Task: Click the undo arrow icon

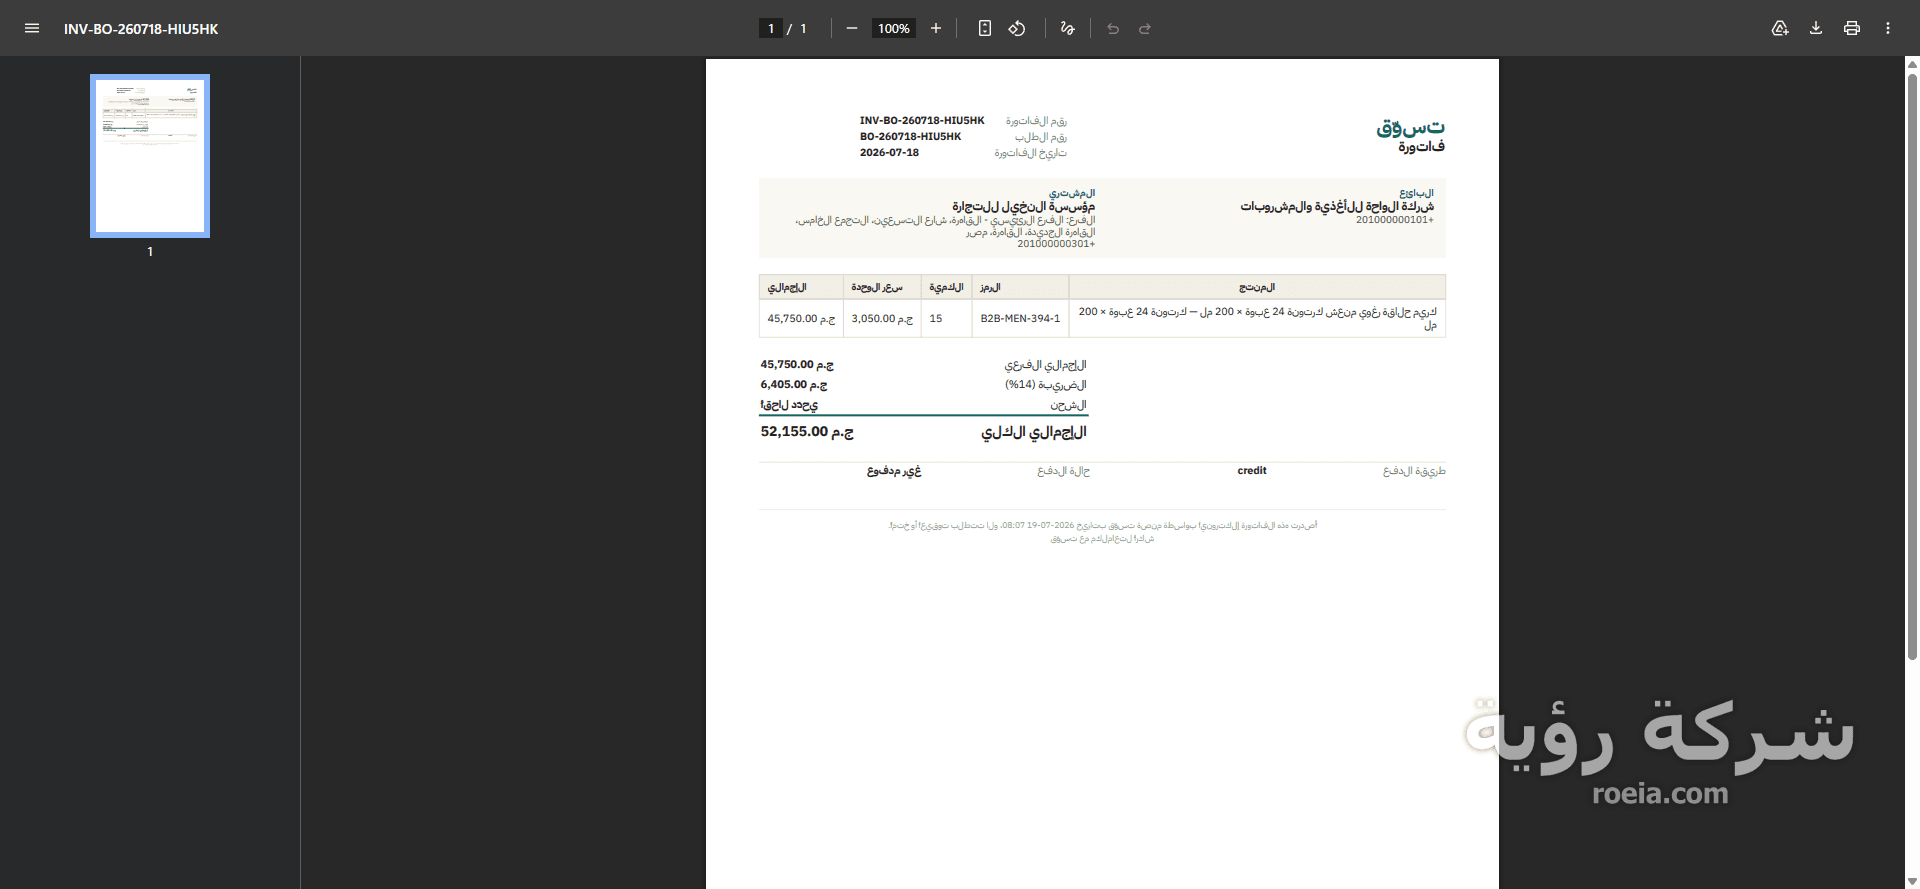Action: pyautogui.click(x=1113, y=28)
